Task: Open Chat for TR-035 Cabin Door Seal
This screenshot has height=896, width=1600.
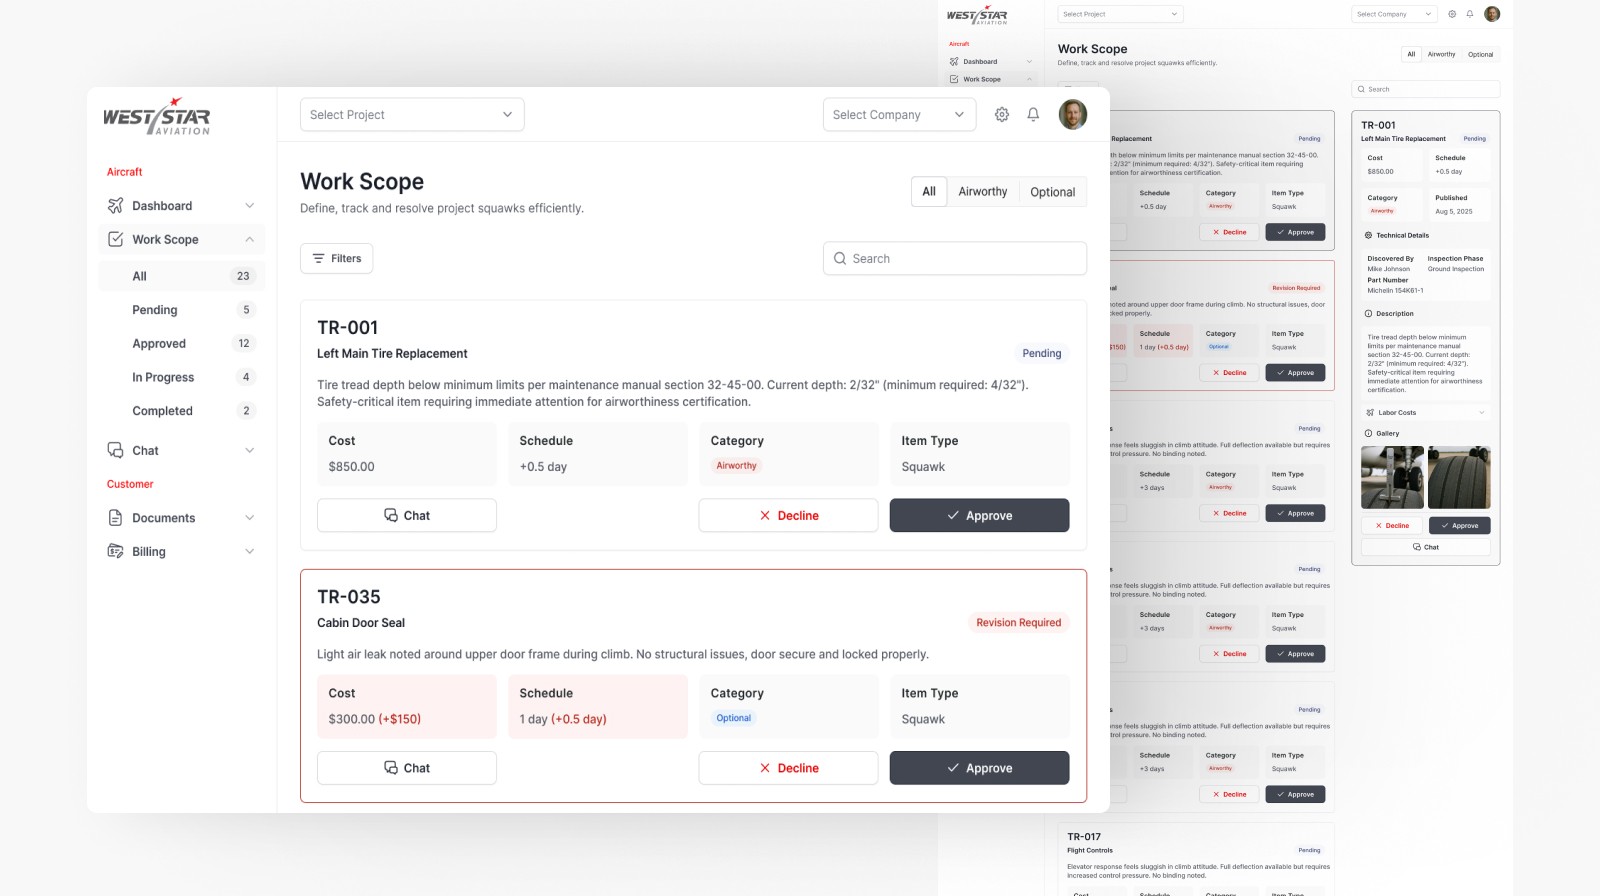Action: click(x=407, y=768)
